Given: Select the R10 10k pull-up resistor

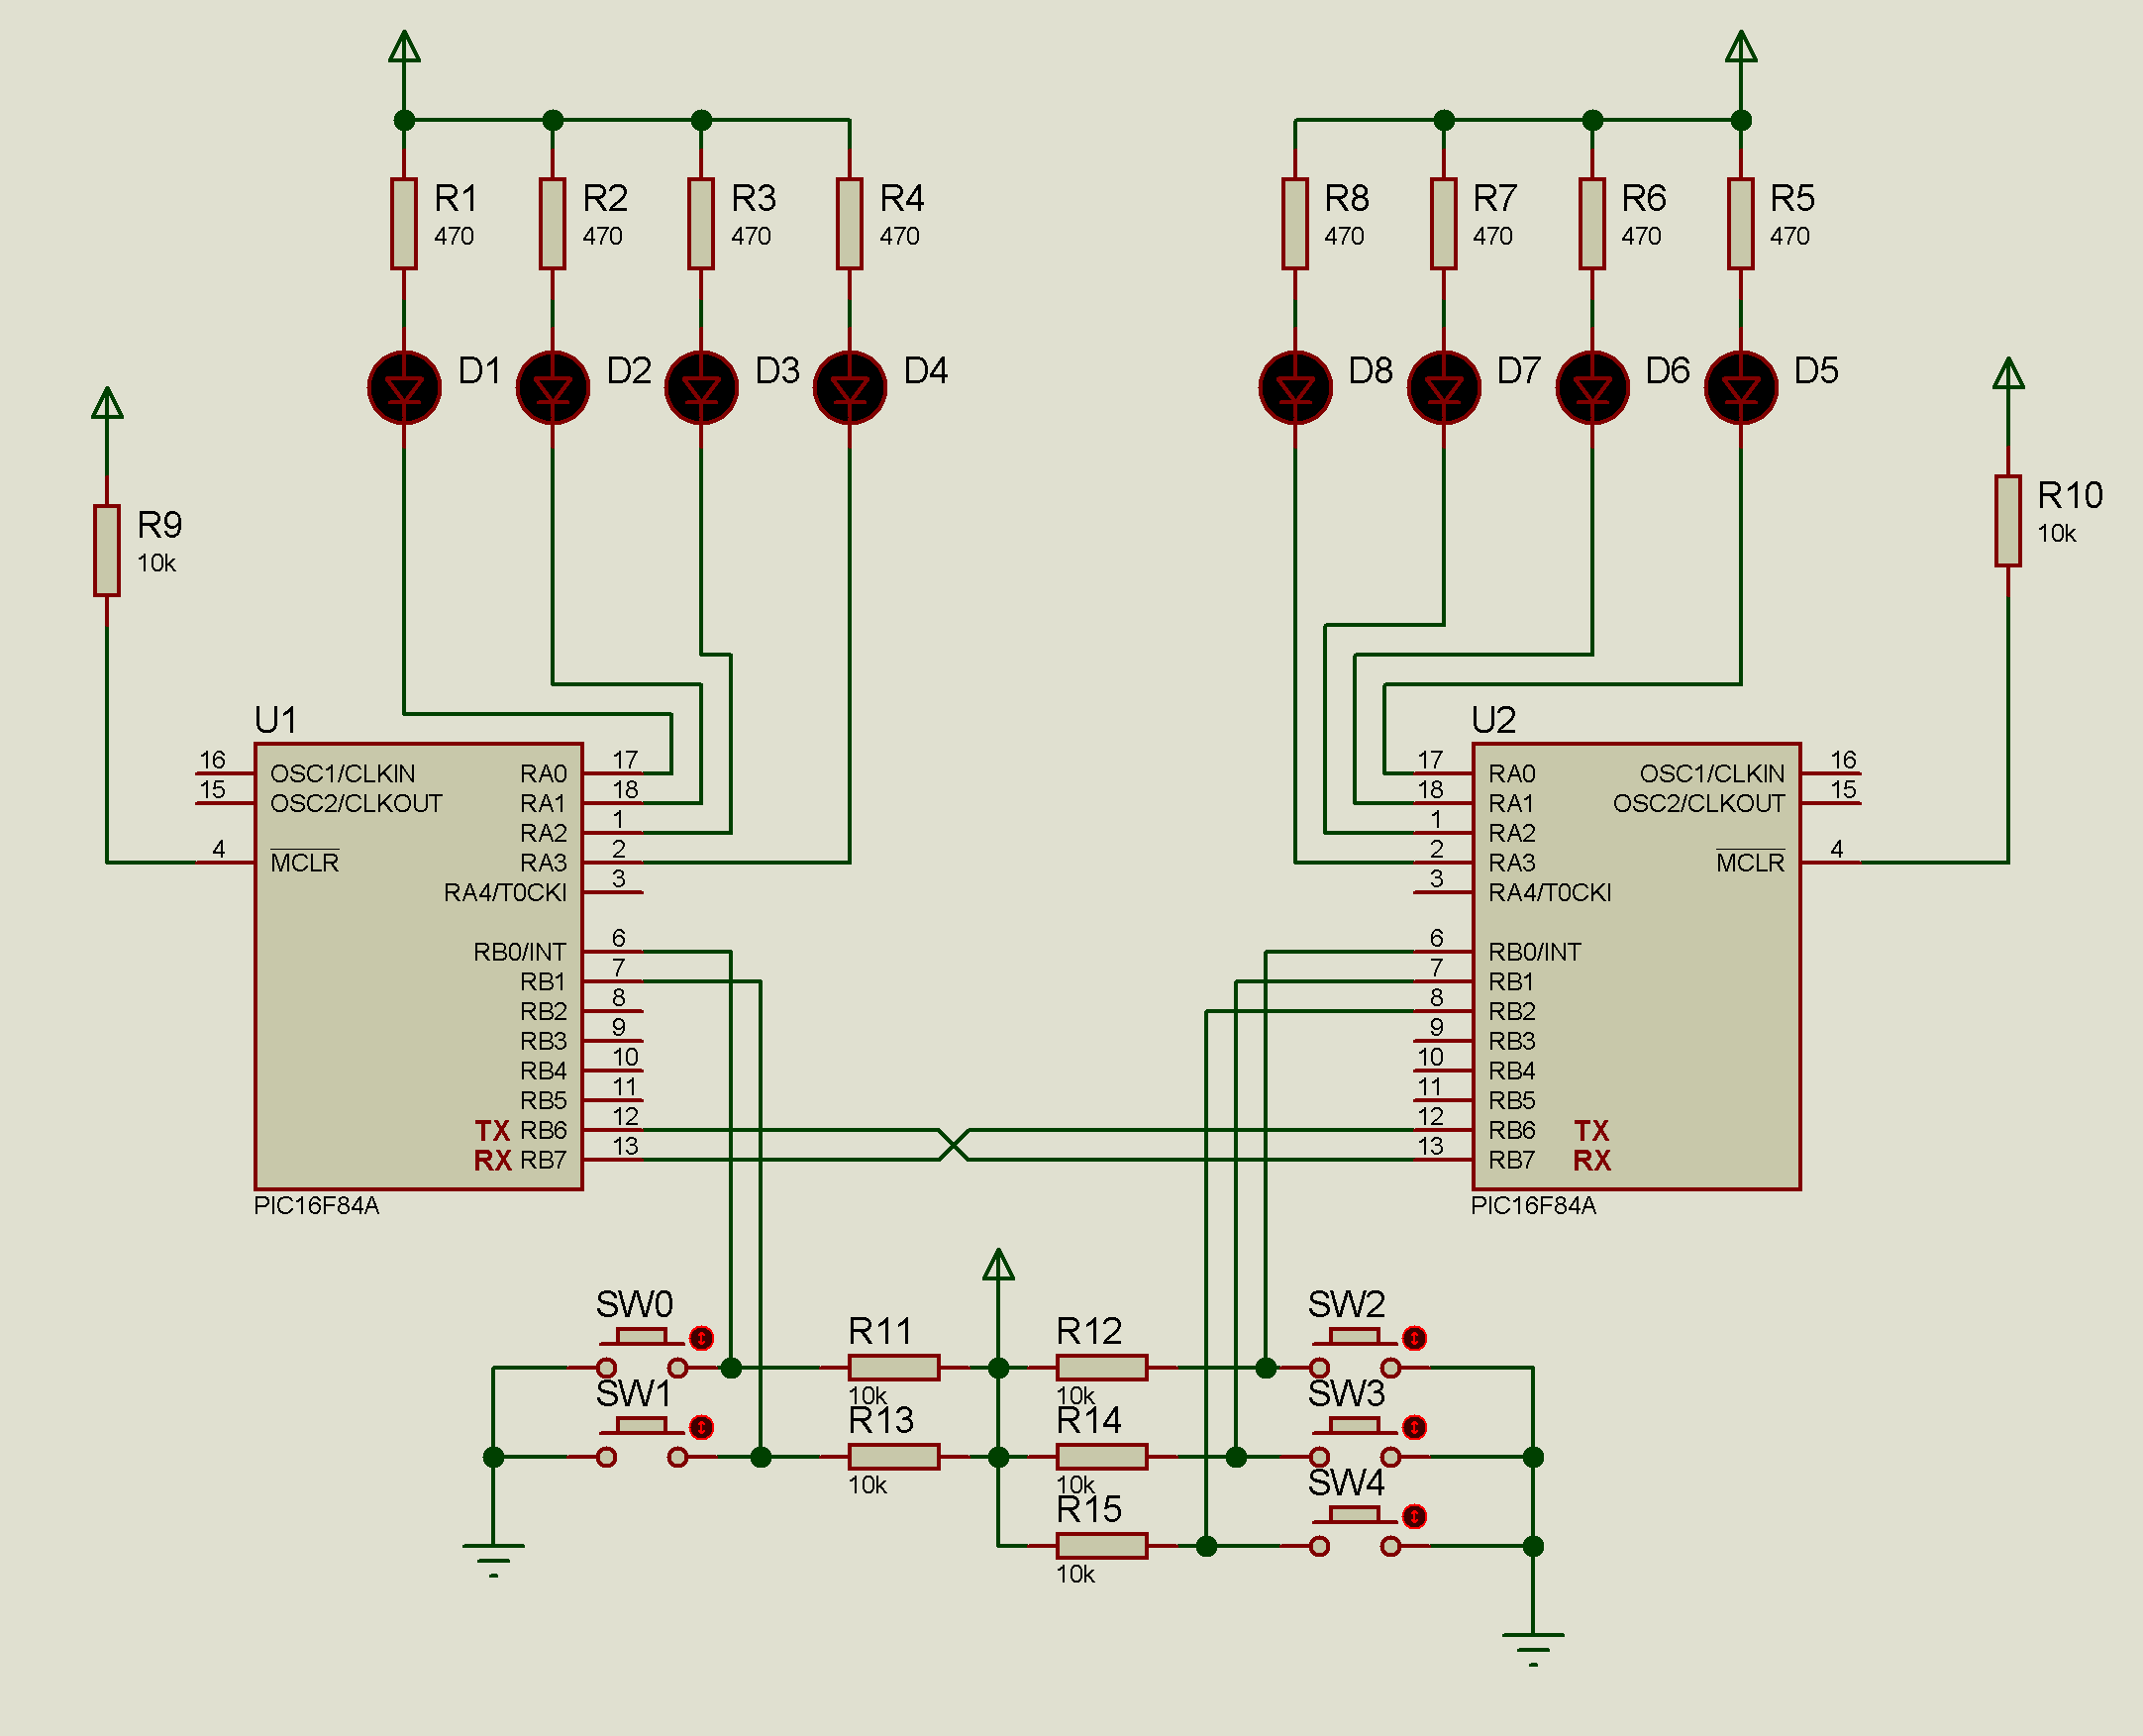Looking at the screenshot, I should tap(2008, 521).
